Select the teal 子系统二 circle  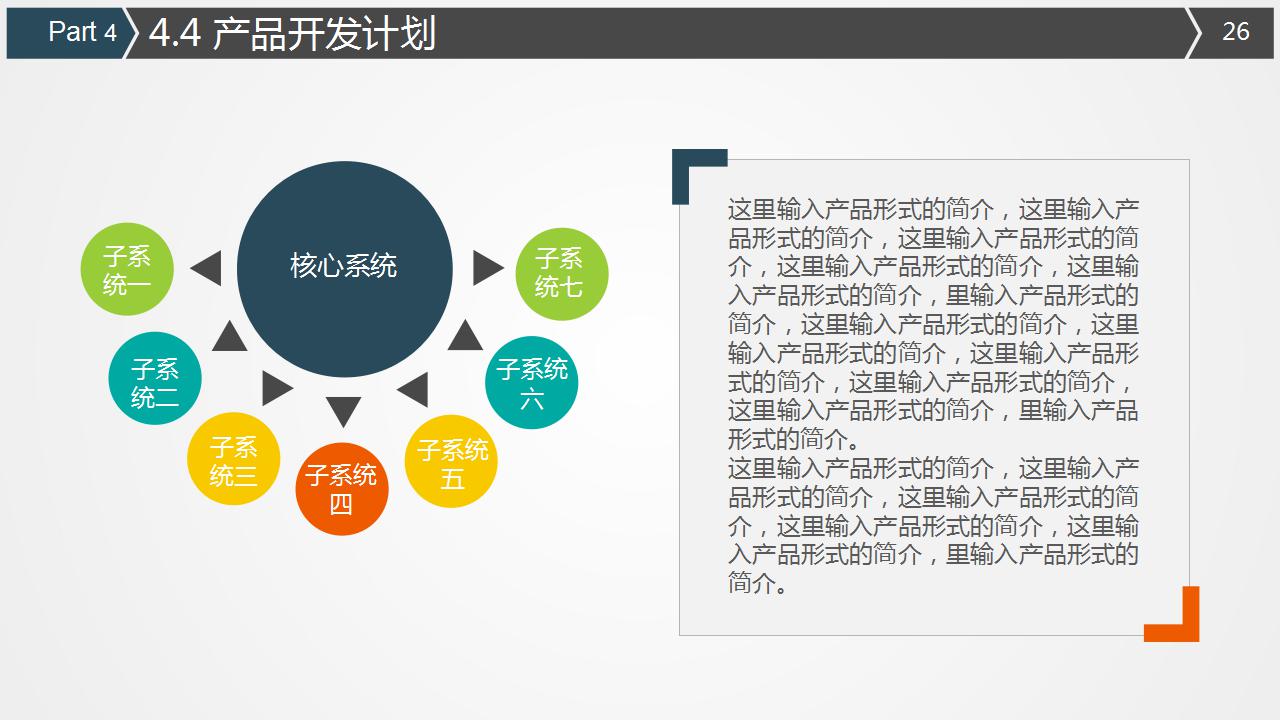(x=154, y=378)
